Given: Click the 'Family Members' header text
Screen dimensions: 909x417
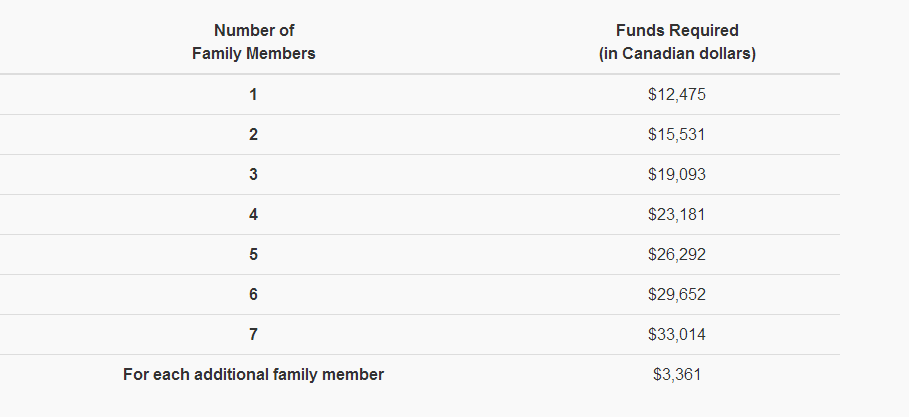Looking at the screenshot, I should click(254, 54).
